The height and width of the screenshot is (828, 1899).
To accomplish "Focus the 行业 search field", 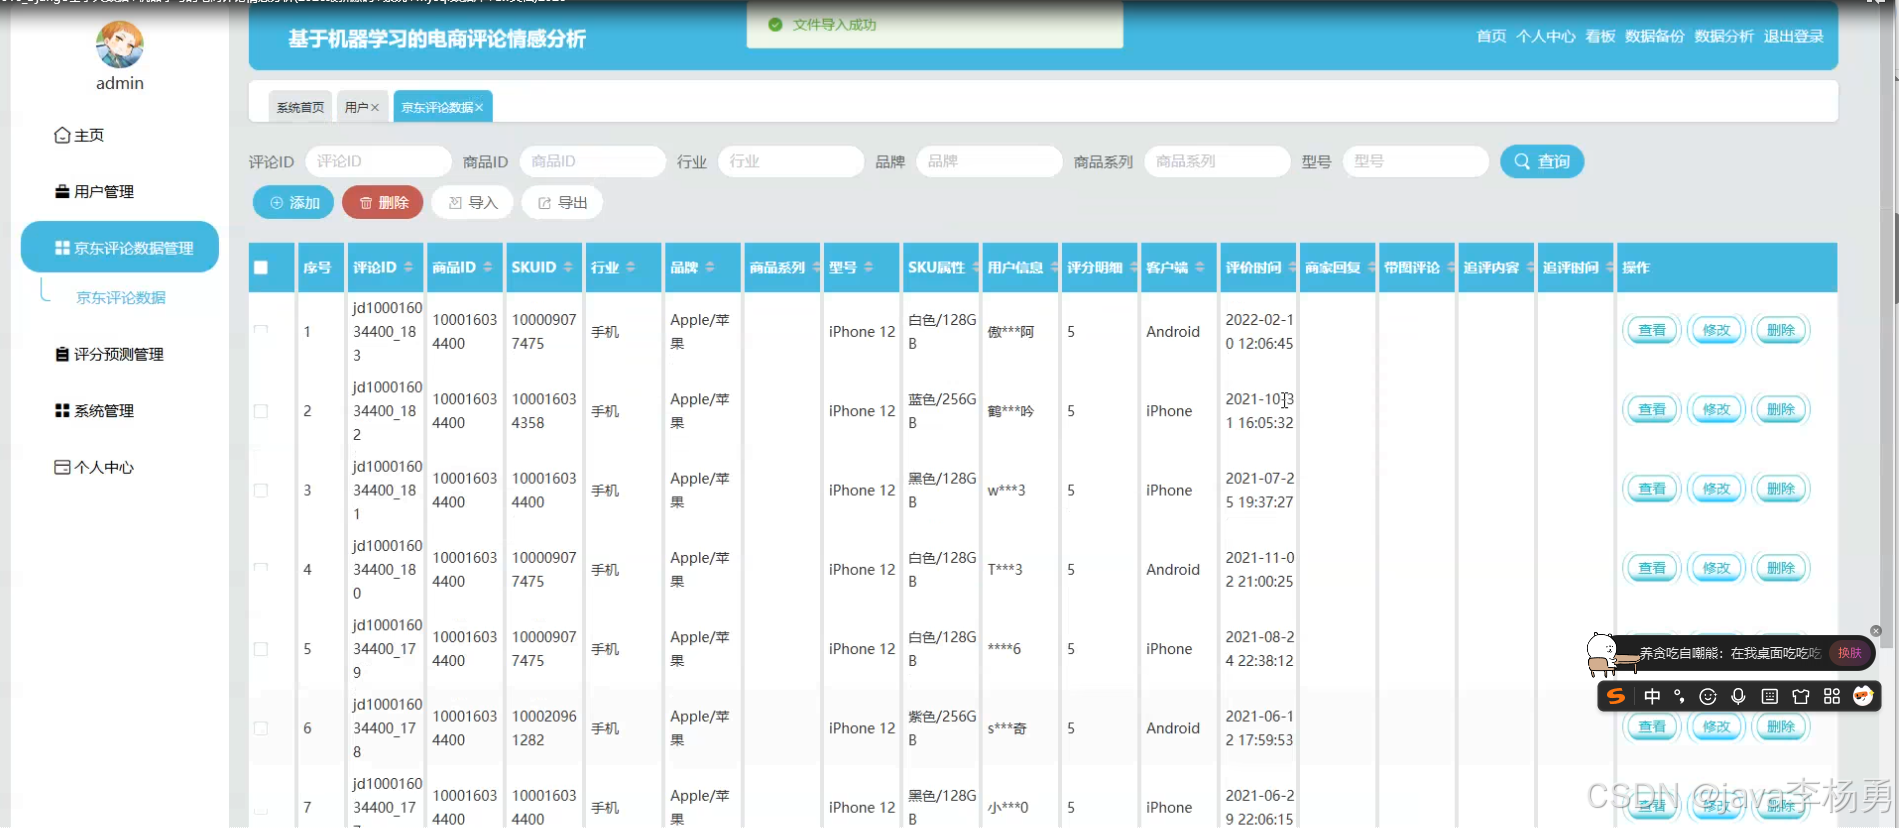I will click(790, 161).
